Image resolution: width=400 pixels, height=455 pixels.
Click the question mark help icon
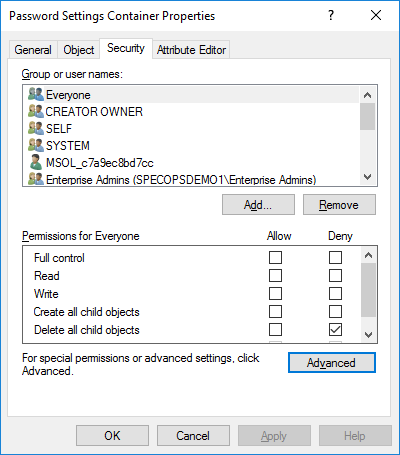point(331,15)
